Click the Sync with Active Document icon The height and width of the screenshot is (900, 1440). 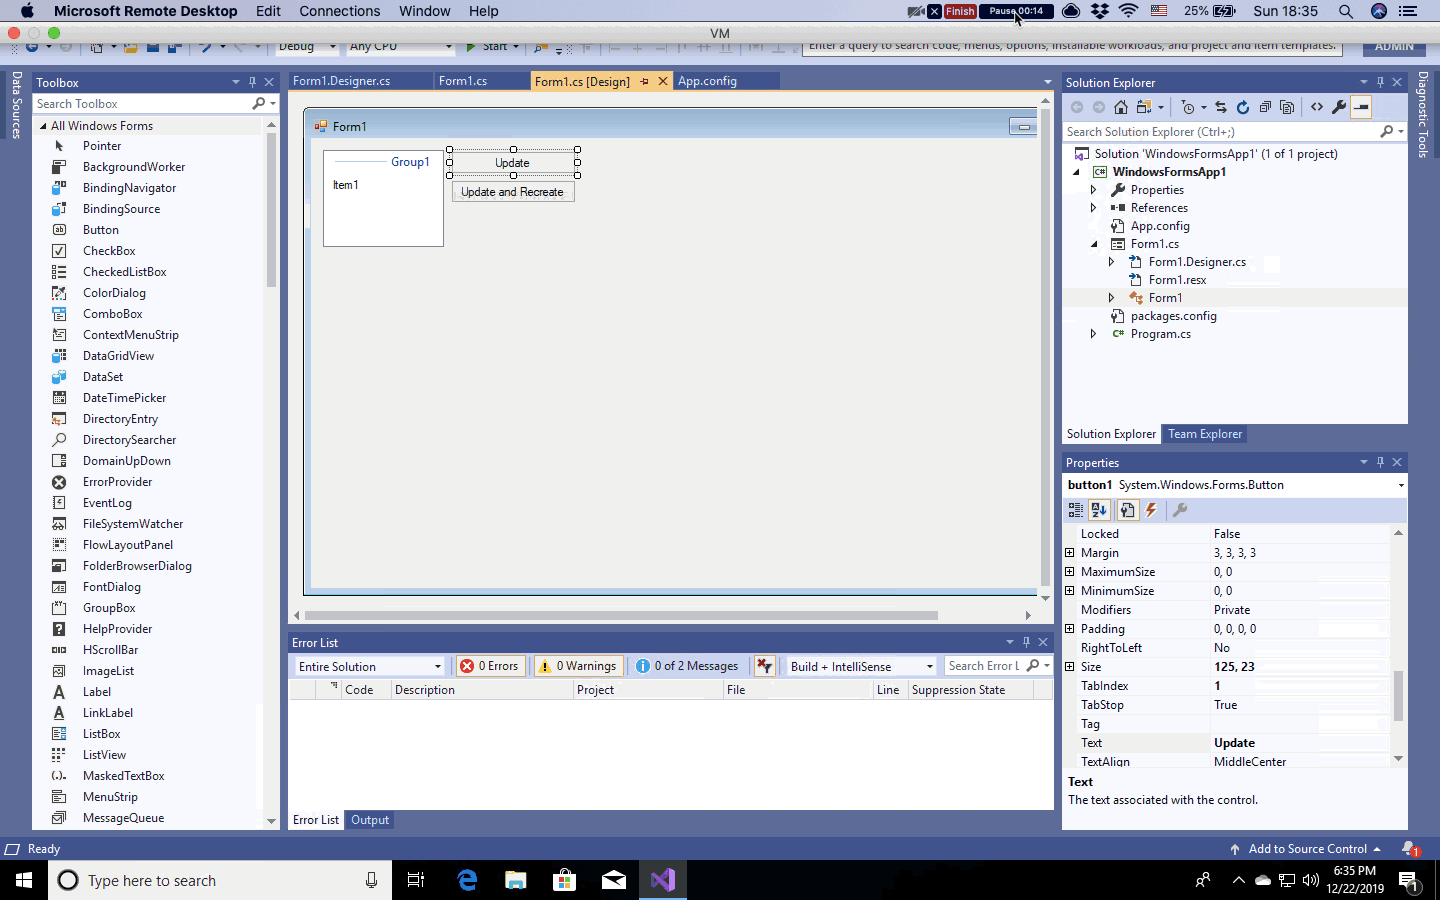pos(1220,107)
